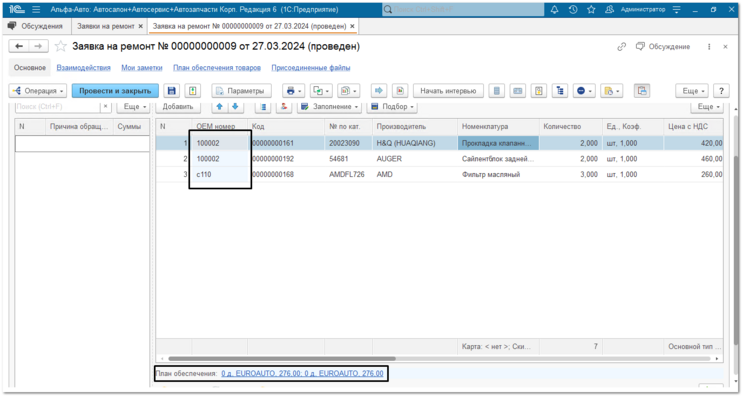Viewport: 743px width, 397px height.
Task: Switch to the Заявки на ремонт tab
Action: [x=109, y=26]
